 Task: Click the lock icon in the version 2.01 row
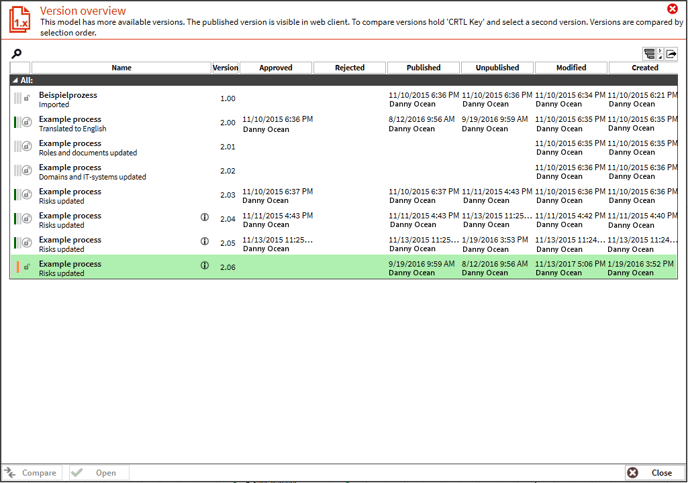[27, 147]
